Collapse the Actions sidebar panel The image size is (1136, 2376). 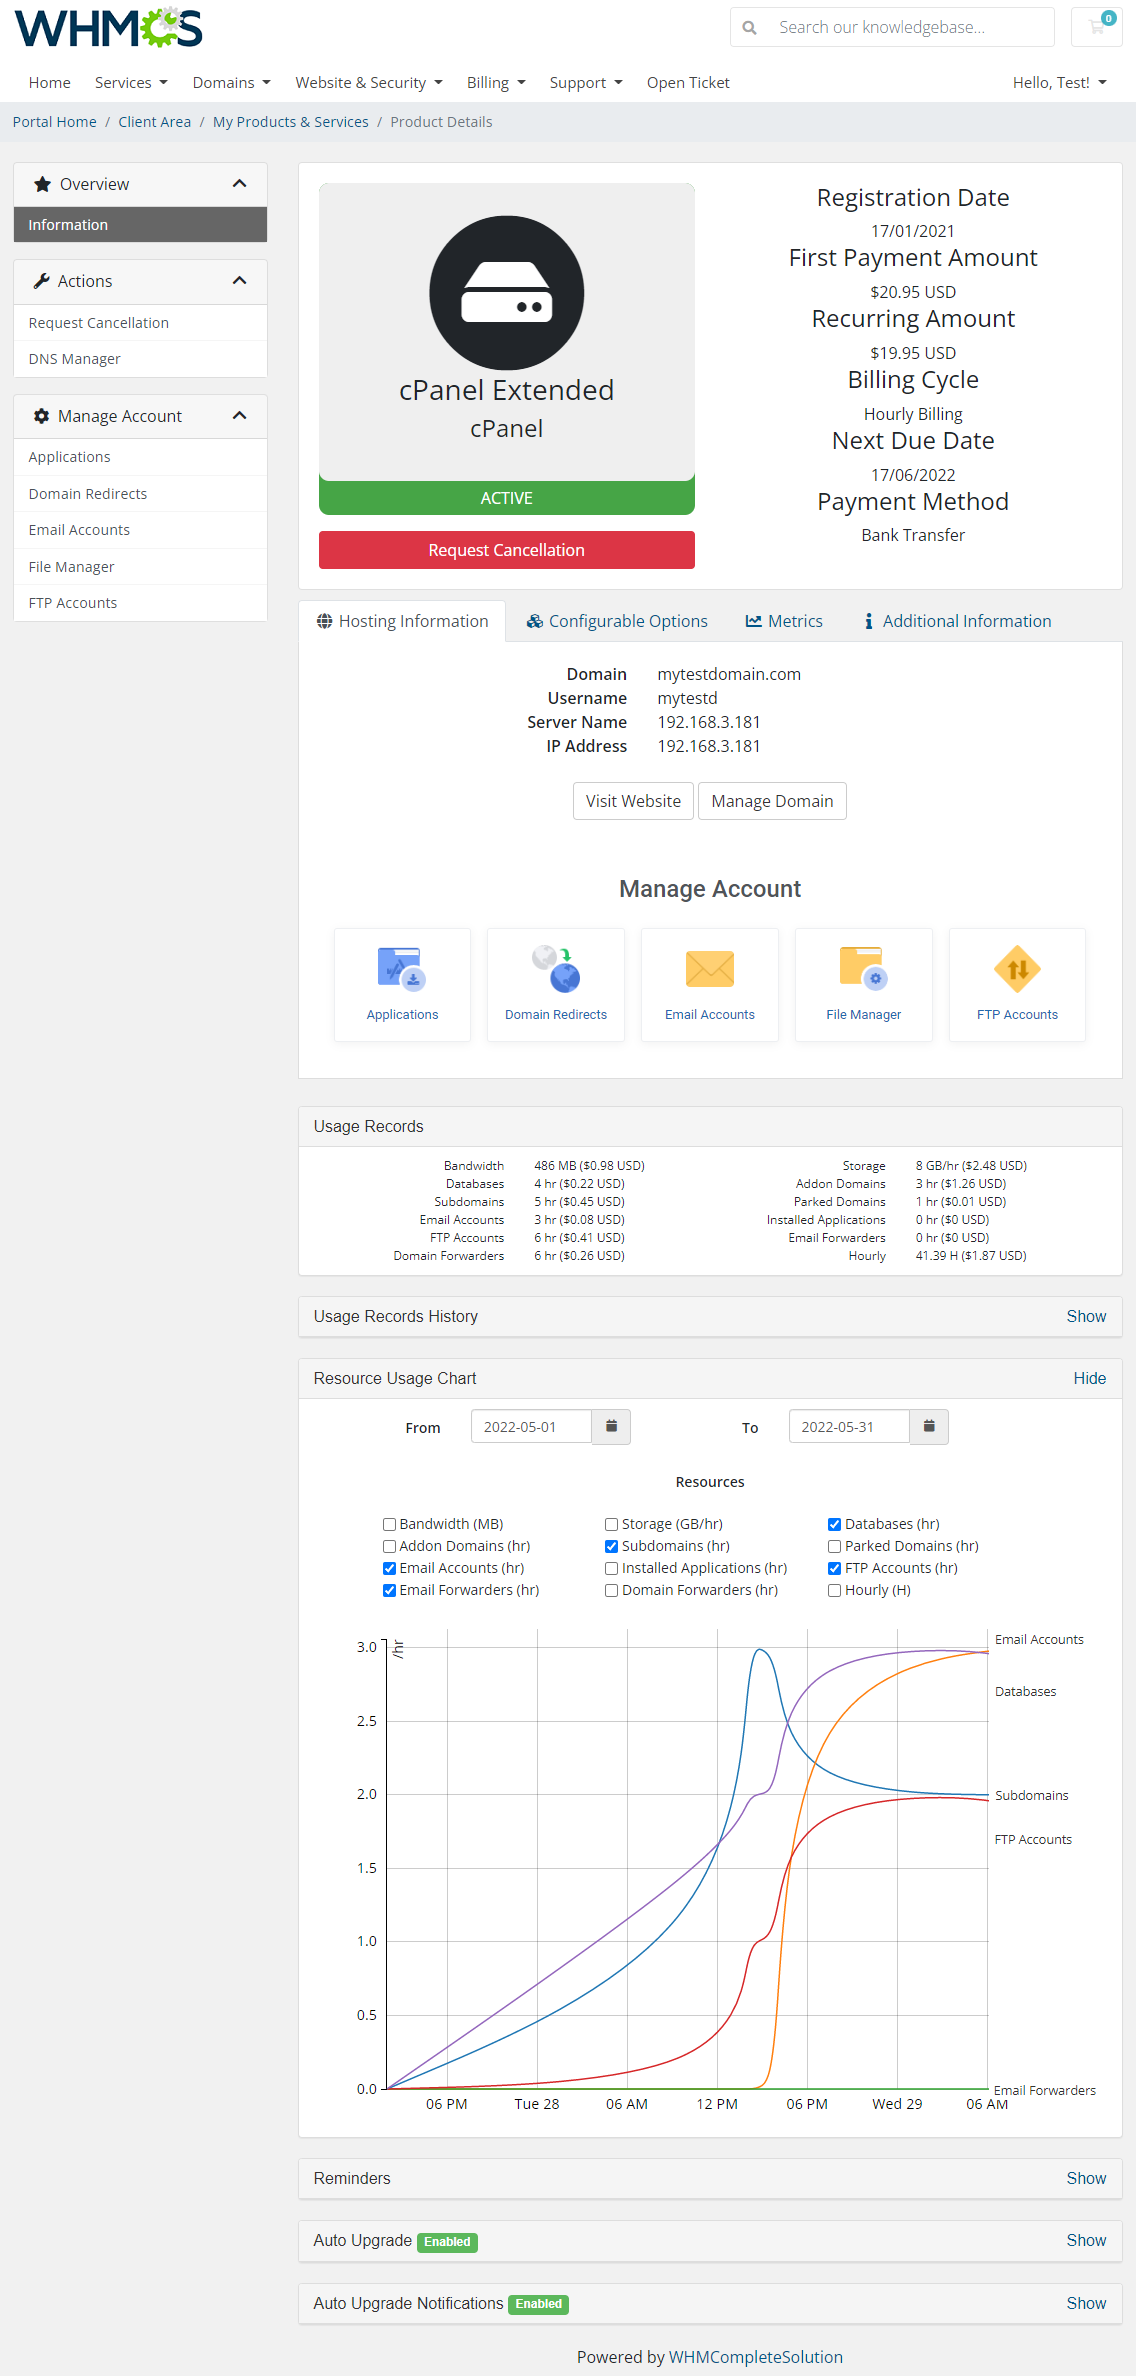[239, 281]
